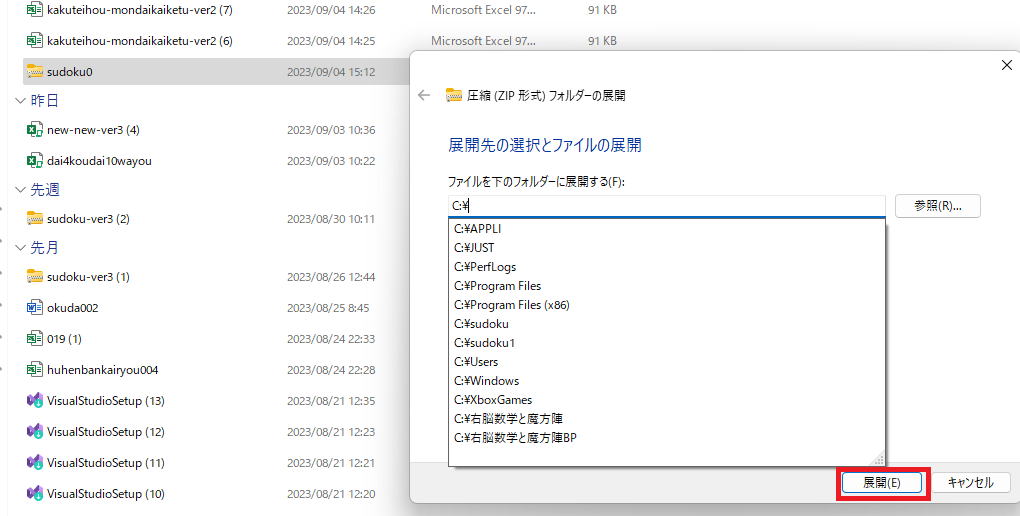Click the icon of VisualStudioSetup (13)
The image size is (1020, 516).
click(x=34, y=400)
